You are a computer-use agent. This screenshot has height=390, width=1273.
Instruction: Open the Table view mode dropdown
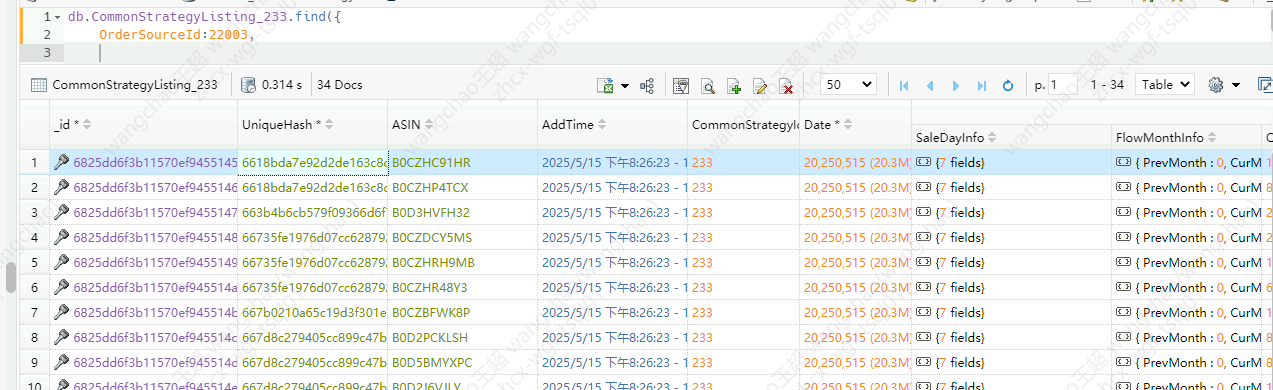click(1165, 85)
